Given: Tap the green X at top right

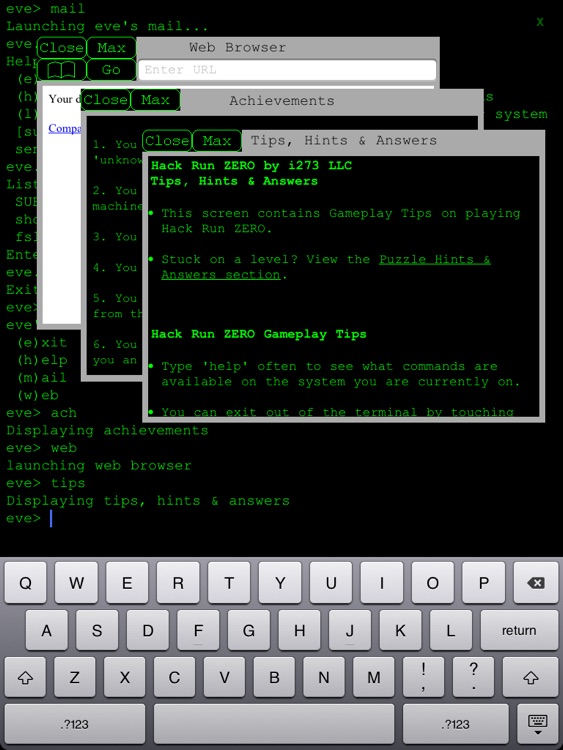Looking at the screenshot, I should [540, 22].
